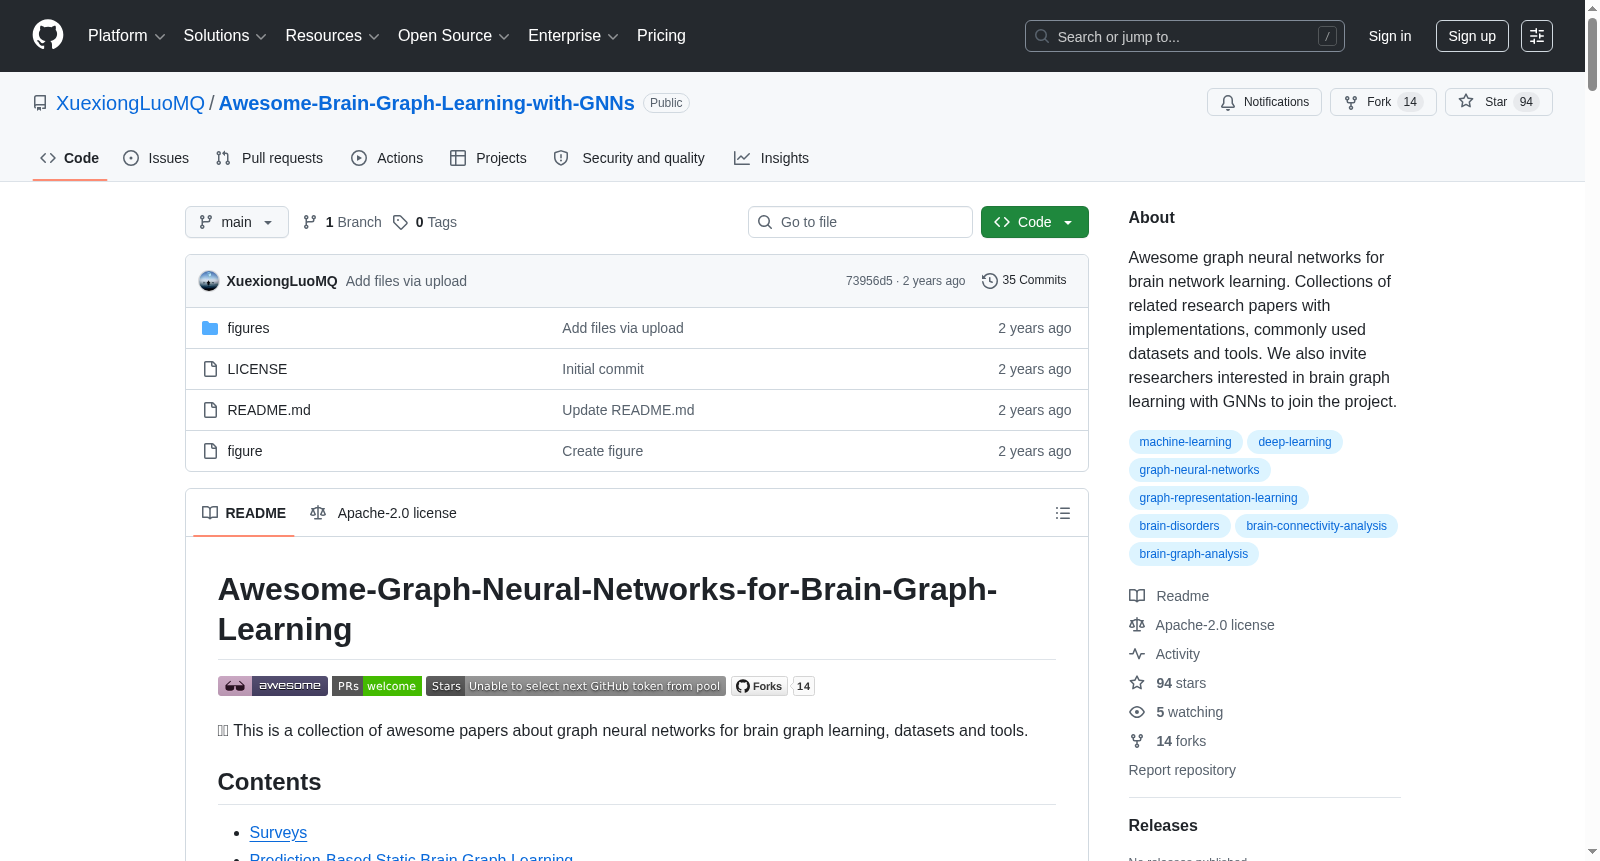Screen dimensions: 1600x861
Task: Expand the Platform menu
Action: 127,36
